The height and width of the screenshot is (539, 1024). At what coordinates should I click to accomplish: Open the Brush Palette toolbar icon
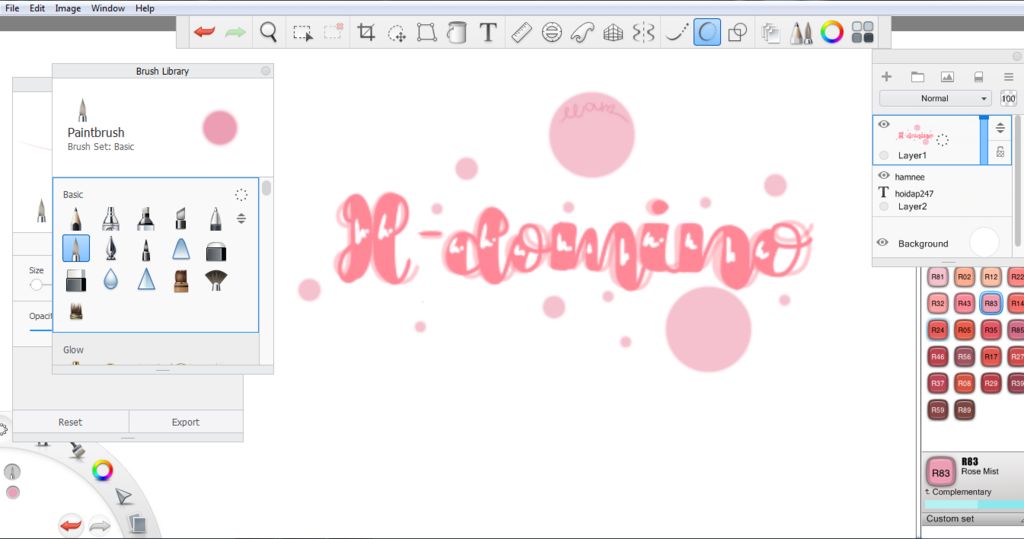(801, 32)
